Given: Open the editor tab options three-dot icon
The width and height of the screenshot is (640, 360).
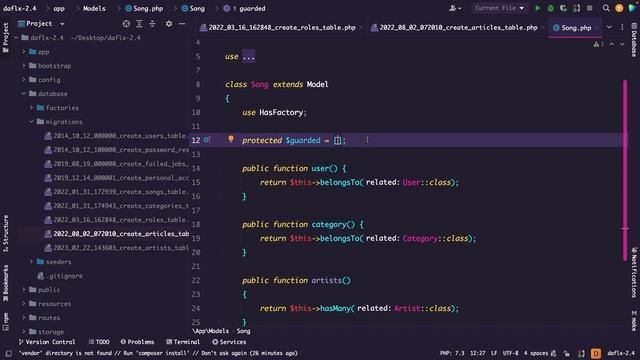Looking at the screenshot, I should pos(622,27).
